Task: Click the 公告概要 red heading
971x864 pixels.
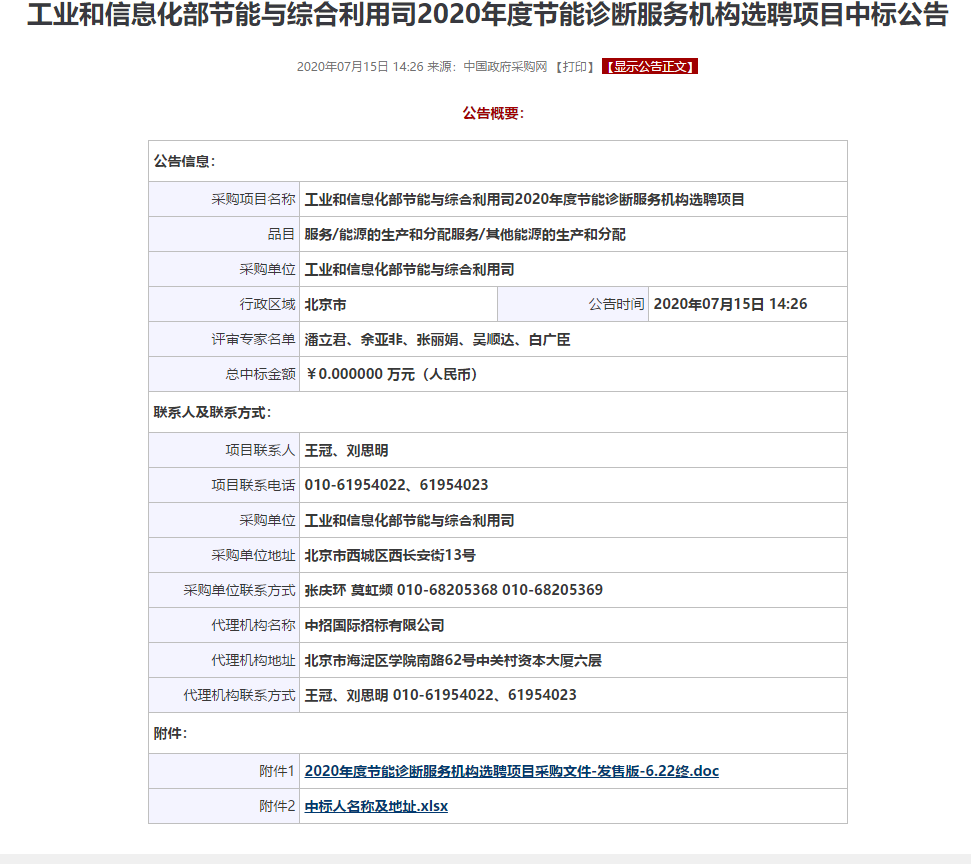Action: tap(492, 114)
